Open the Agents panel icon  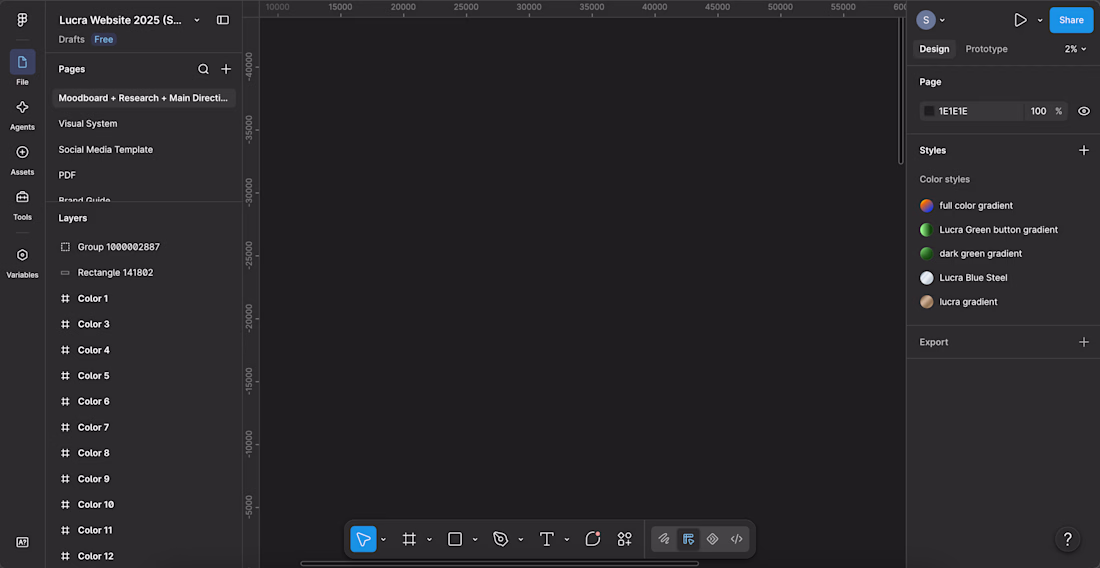(x=22, y=107)
